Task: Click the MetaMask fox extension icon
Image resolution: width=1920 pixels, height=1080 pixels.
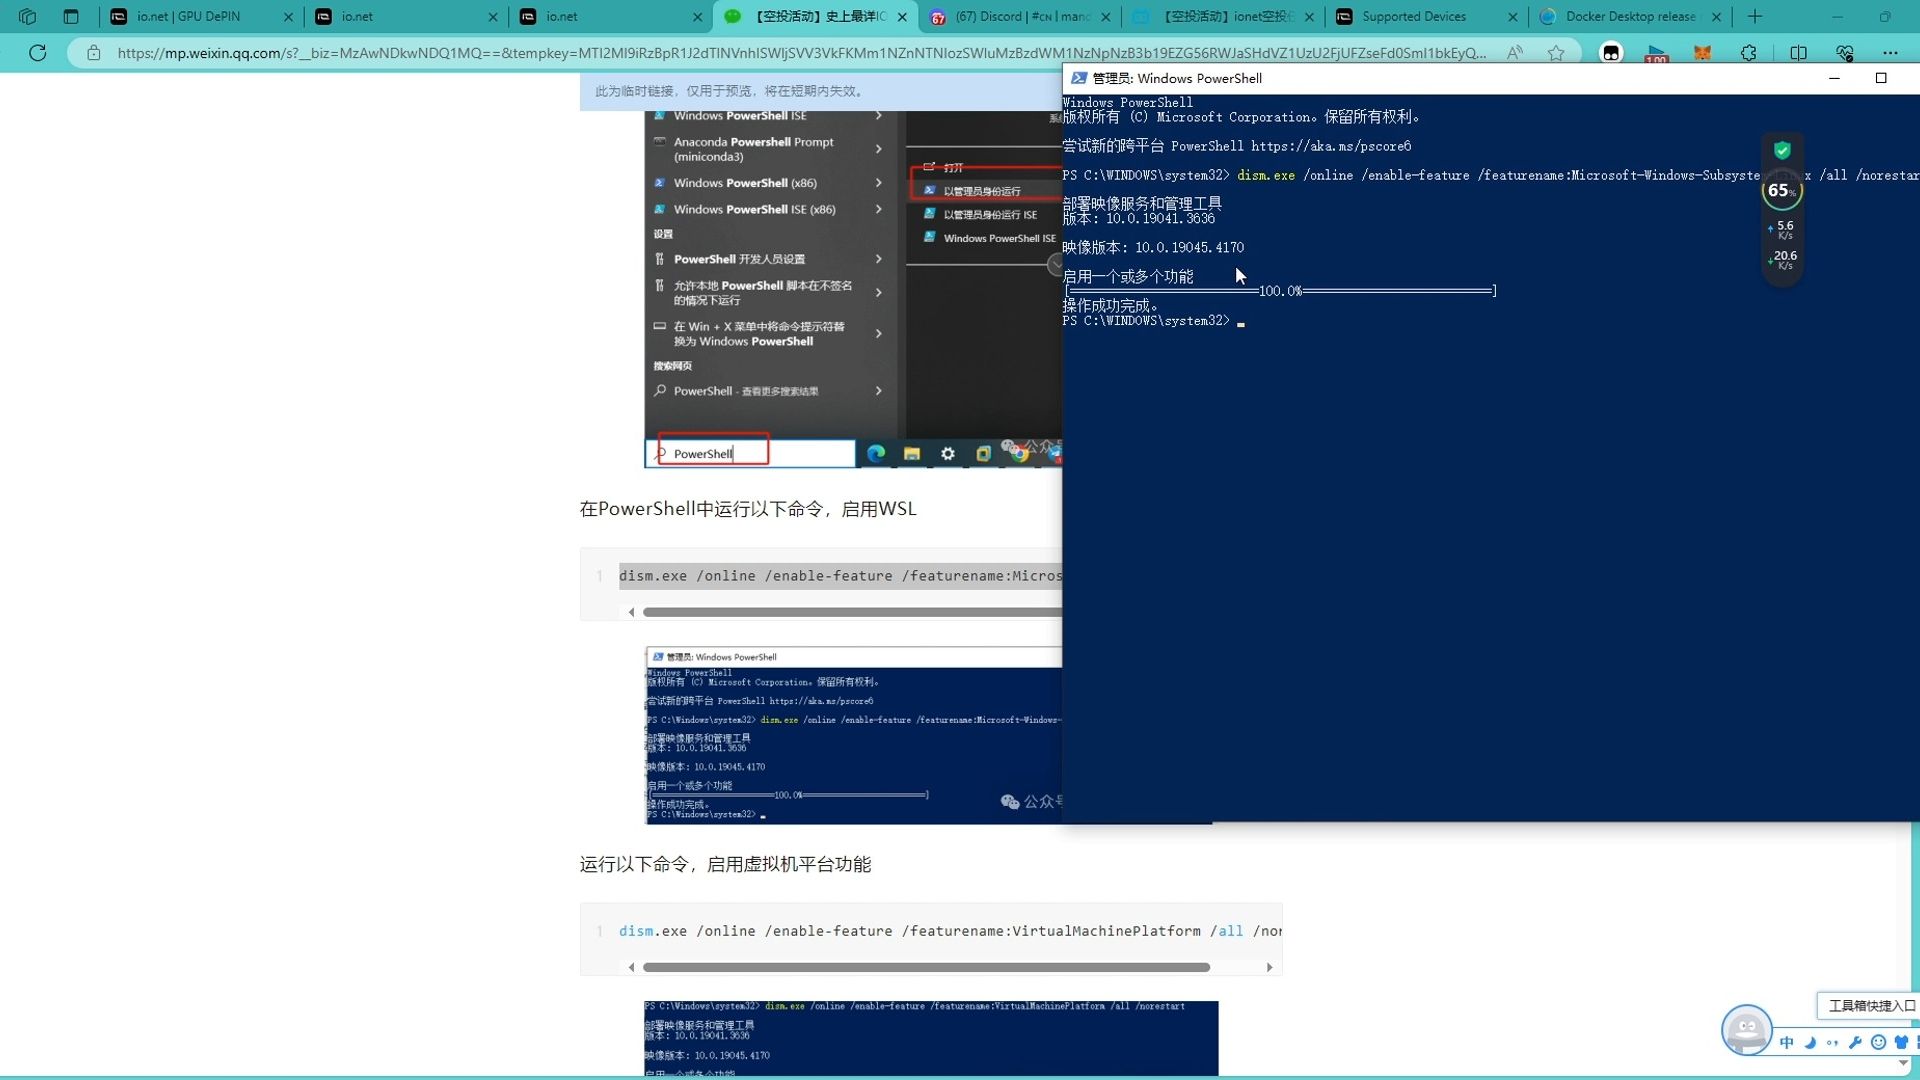Action: click(1702, 53)
